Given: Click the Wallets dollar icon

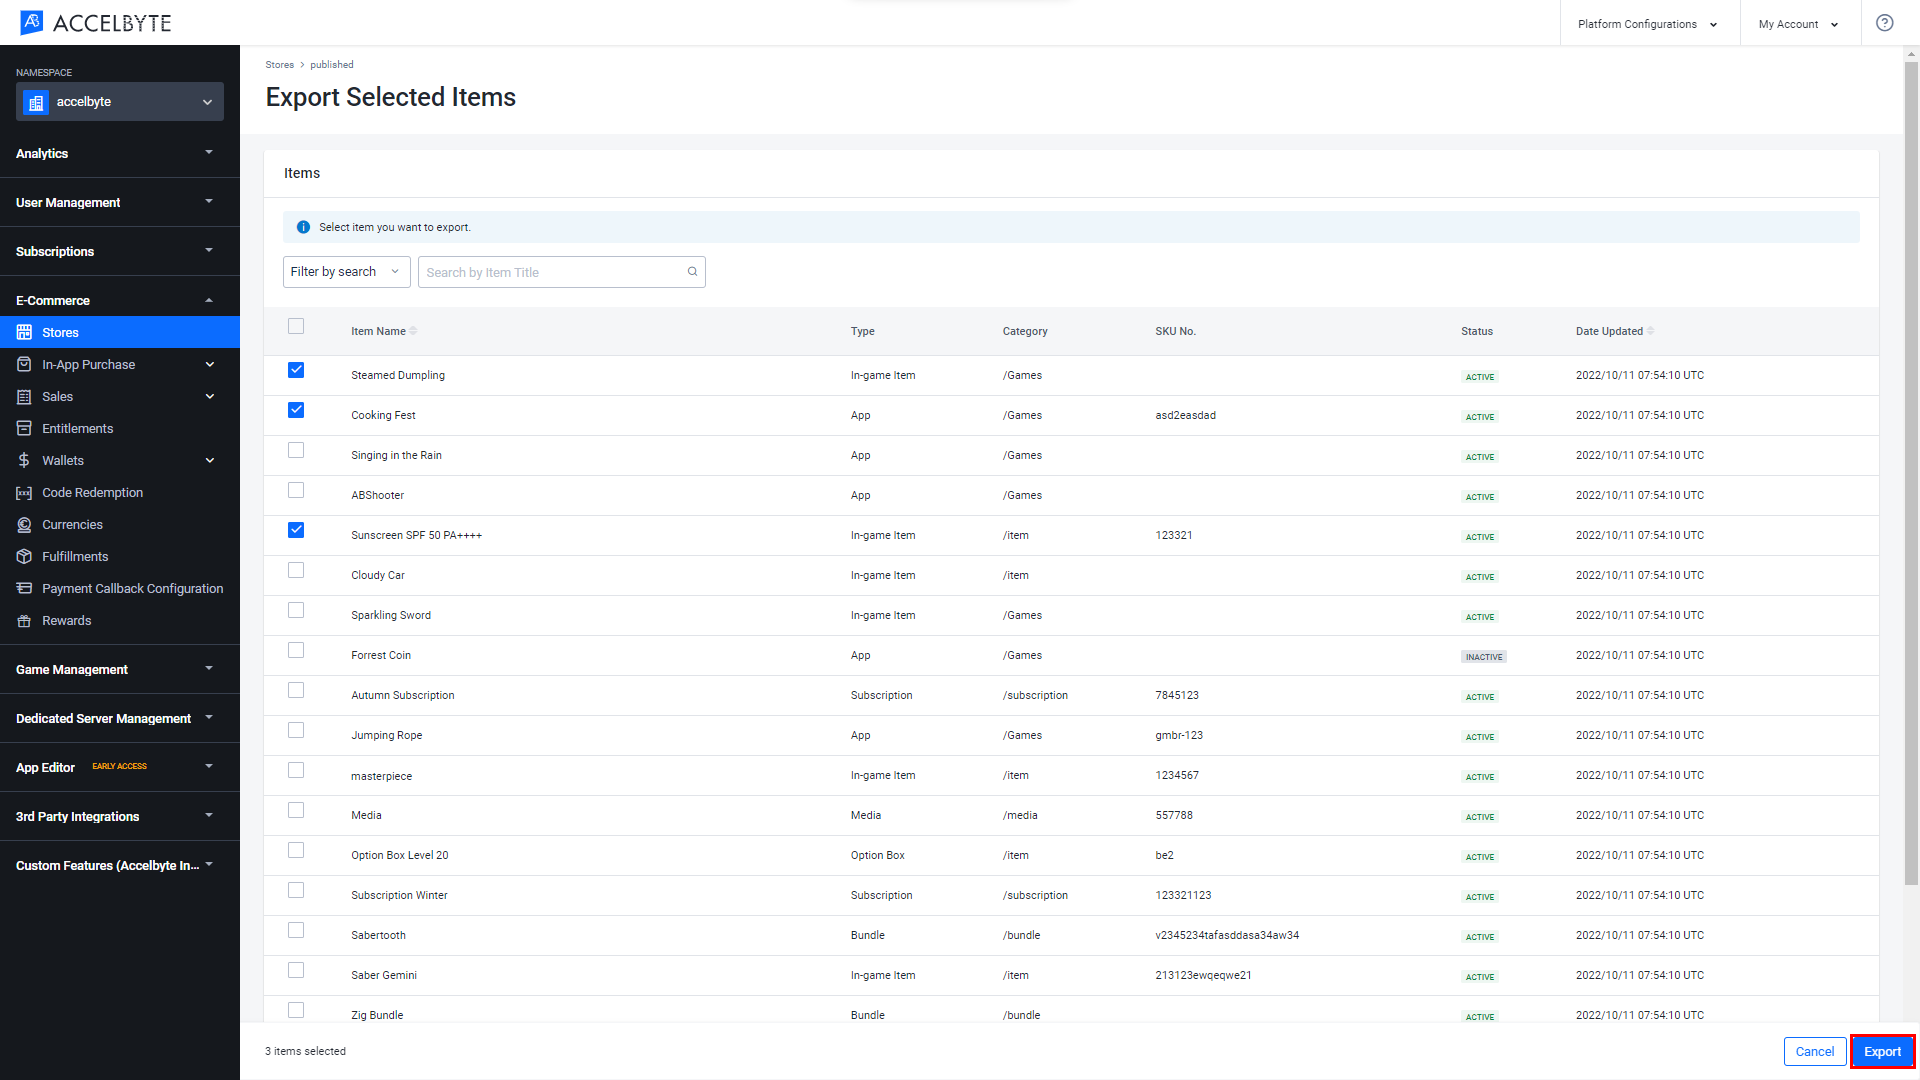Looking at the screenshot, I should [24, 460].
